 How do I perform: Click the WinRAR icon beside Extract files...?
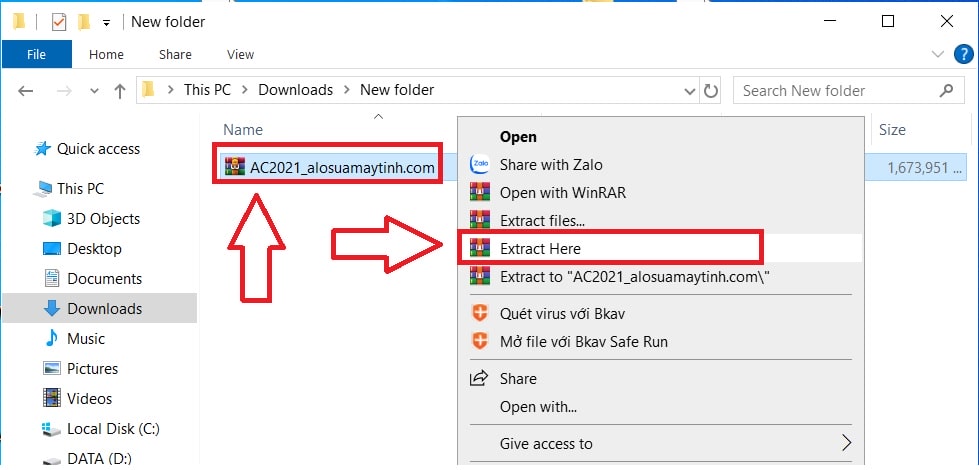(479, 220)
